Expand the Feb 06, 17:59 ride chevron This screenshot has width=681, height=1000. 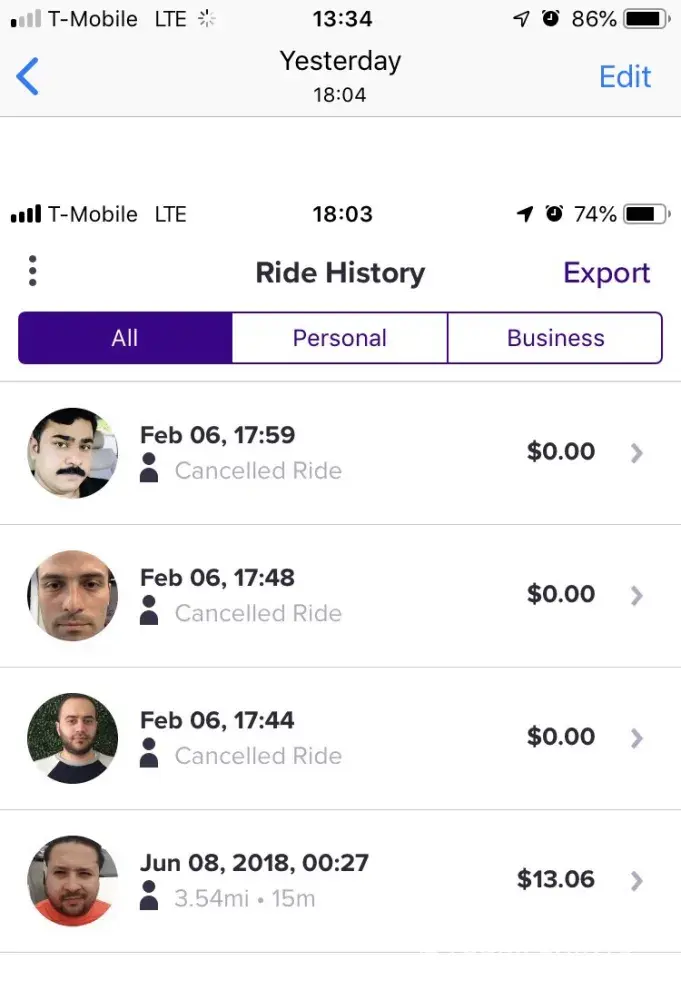click(x=637, y=453)
